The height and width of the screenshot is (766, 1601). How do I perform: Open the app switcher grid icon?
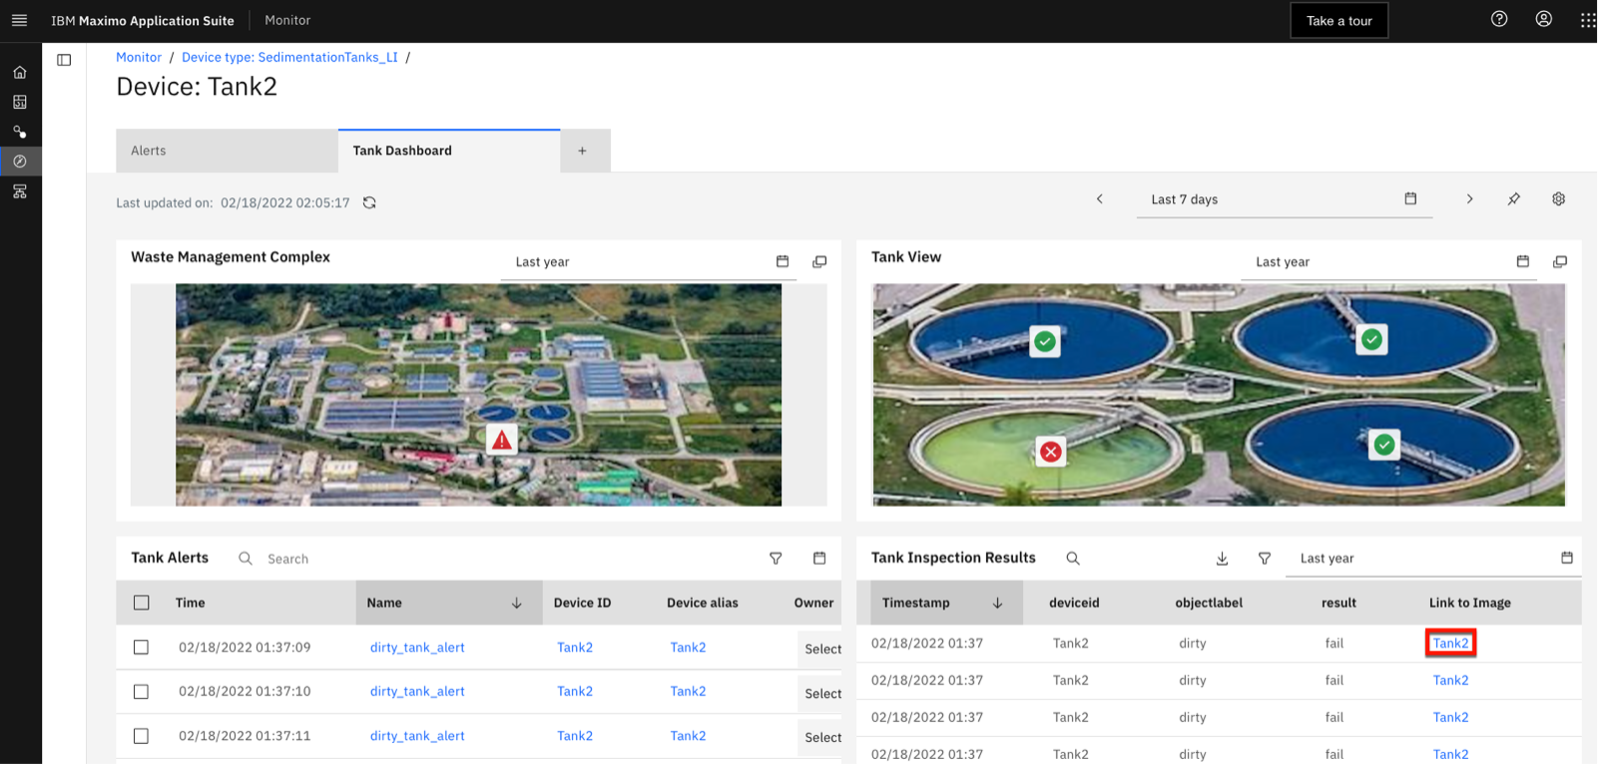click(x=1588, y=20)
